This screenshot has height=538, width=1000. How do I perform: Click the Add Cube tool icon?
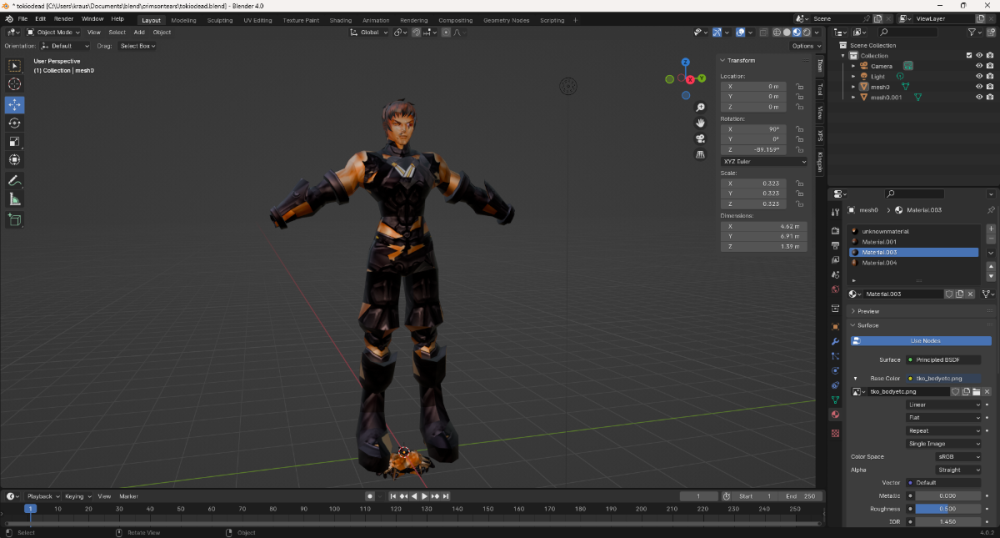[x=15, y=219]
